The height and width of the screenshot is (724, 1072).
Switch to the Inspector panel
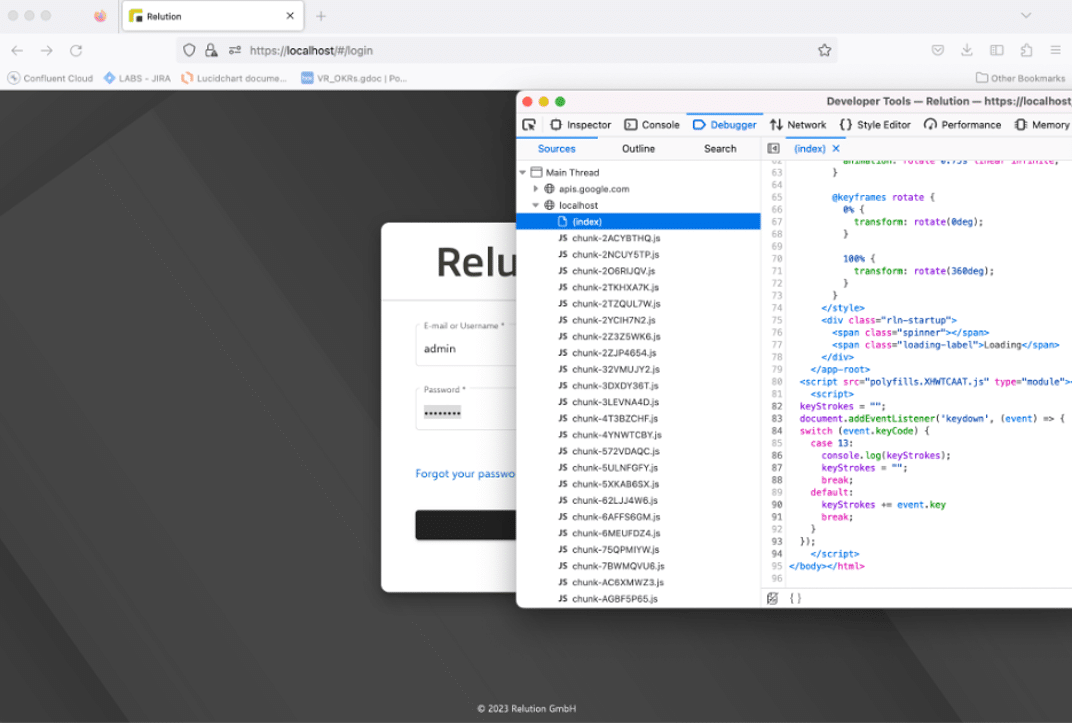pos(581,124)
